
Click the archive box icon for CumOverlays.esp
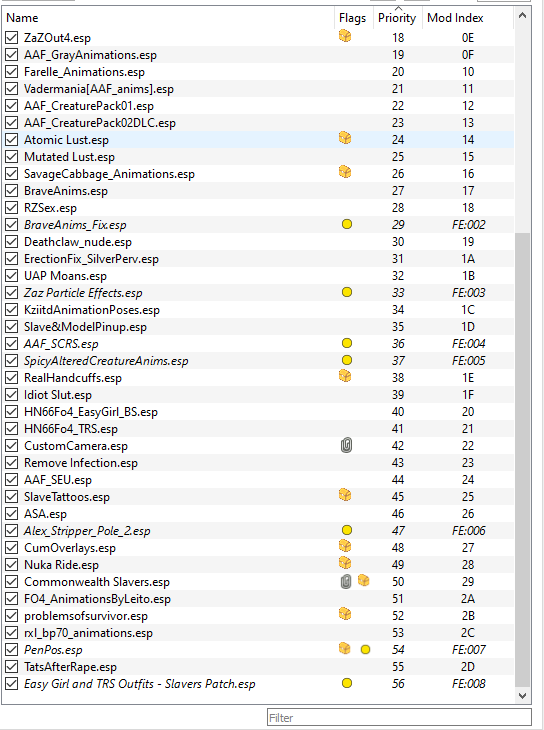(345, 546)
